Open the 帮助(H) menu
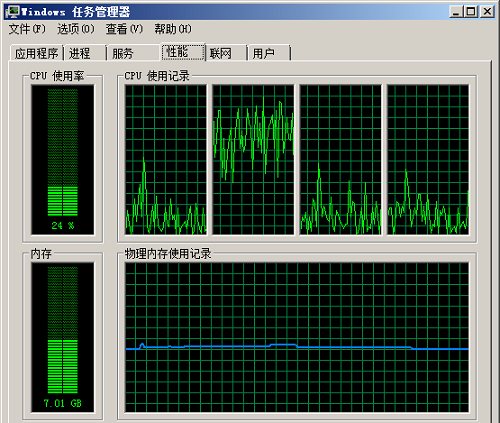The height and width of the screenshot is (423, 500). pyautogui.click(x=173, y=29)
